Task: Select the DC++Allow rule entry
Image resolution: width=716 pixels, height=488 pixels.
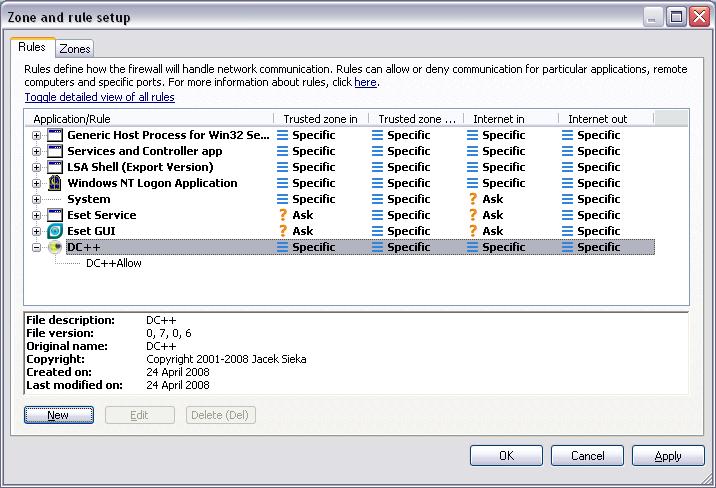Action: (x=114, y=263)
